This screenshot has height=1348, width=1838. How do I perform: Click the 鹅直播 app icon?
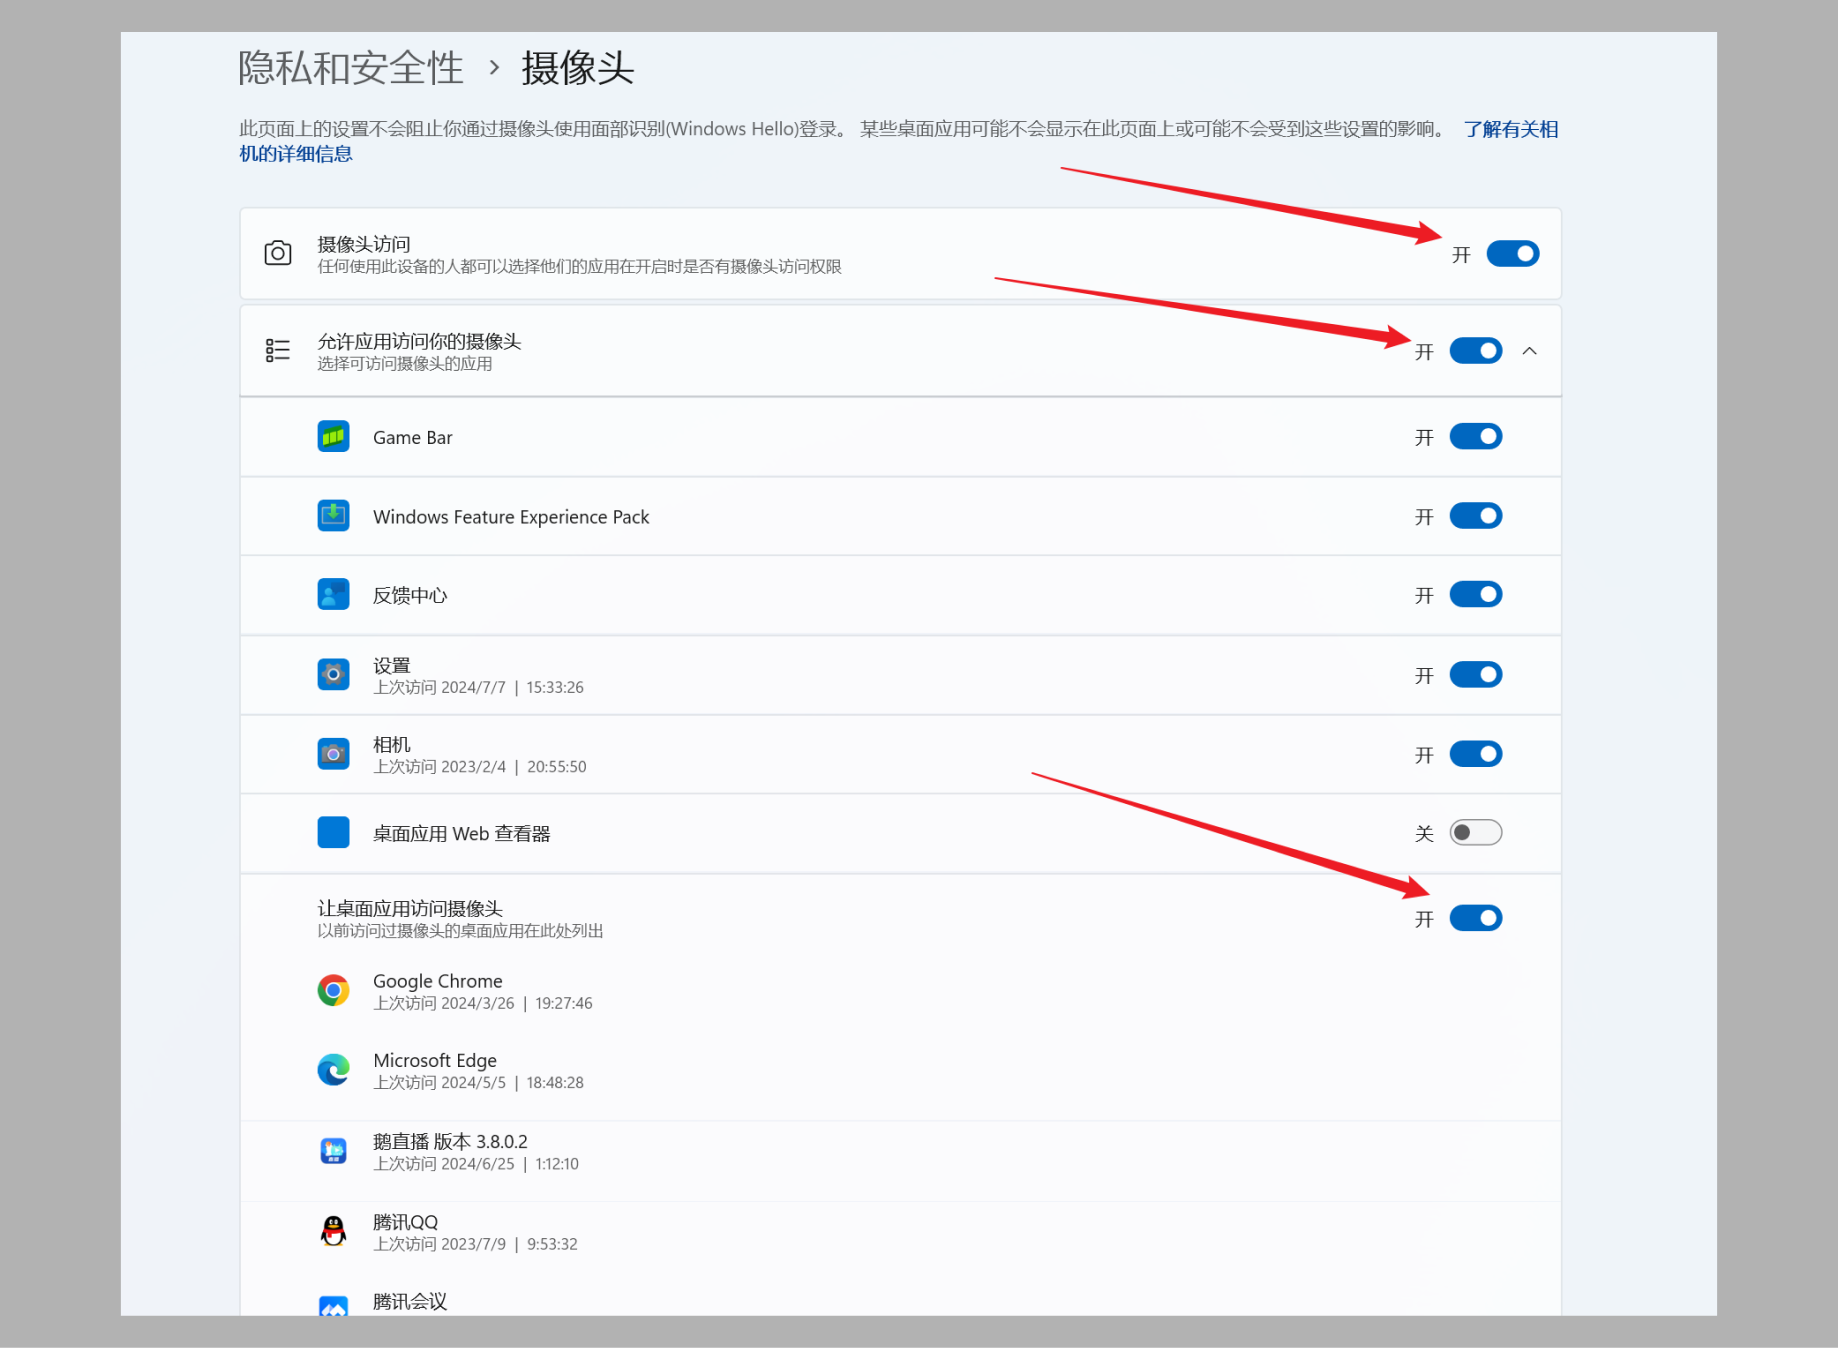click(333, 1151)
